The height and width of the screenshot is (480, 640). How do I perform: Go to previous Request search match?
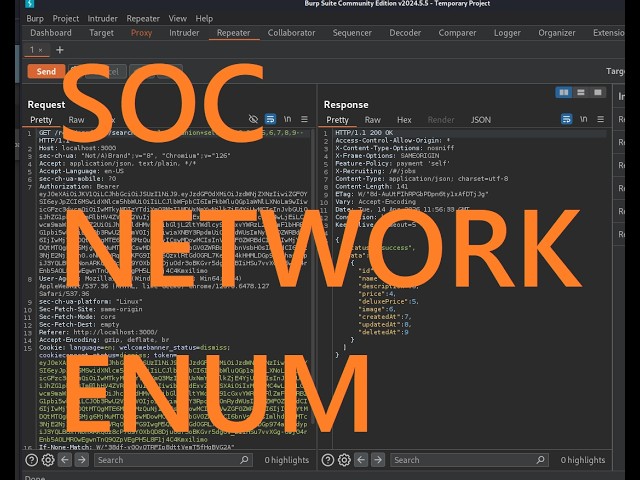pyautogui.click(x=65, y=460)
